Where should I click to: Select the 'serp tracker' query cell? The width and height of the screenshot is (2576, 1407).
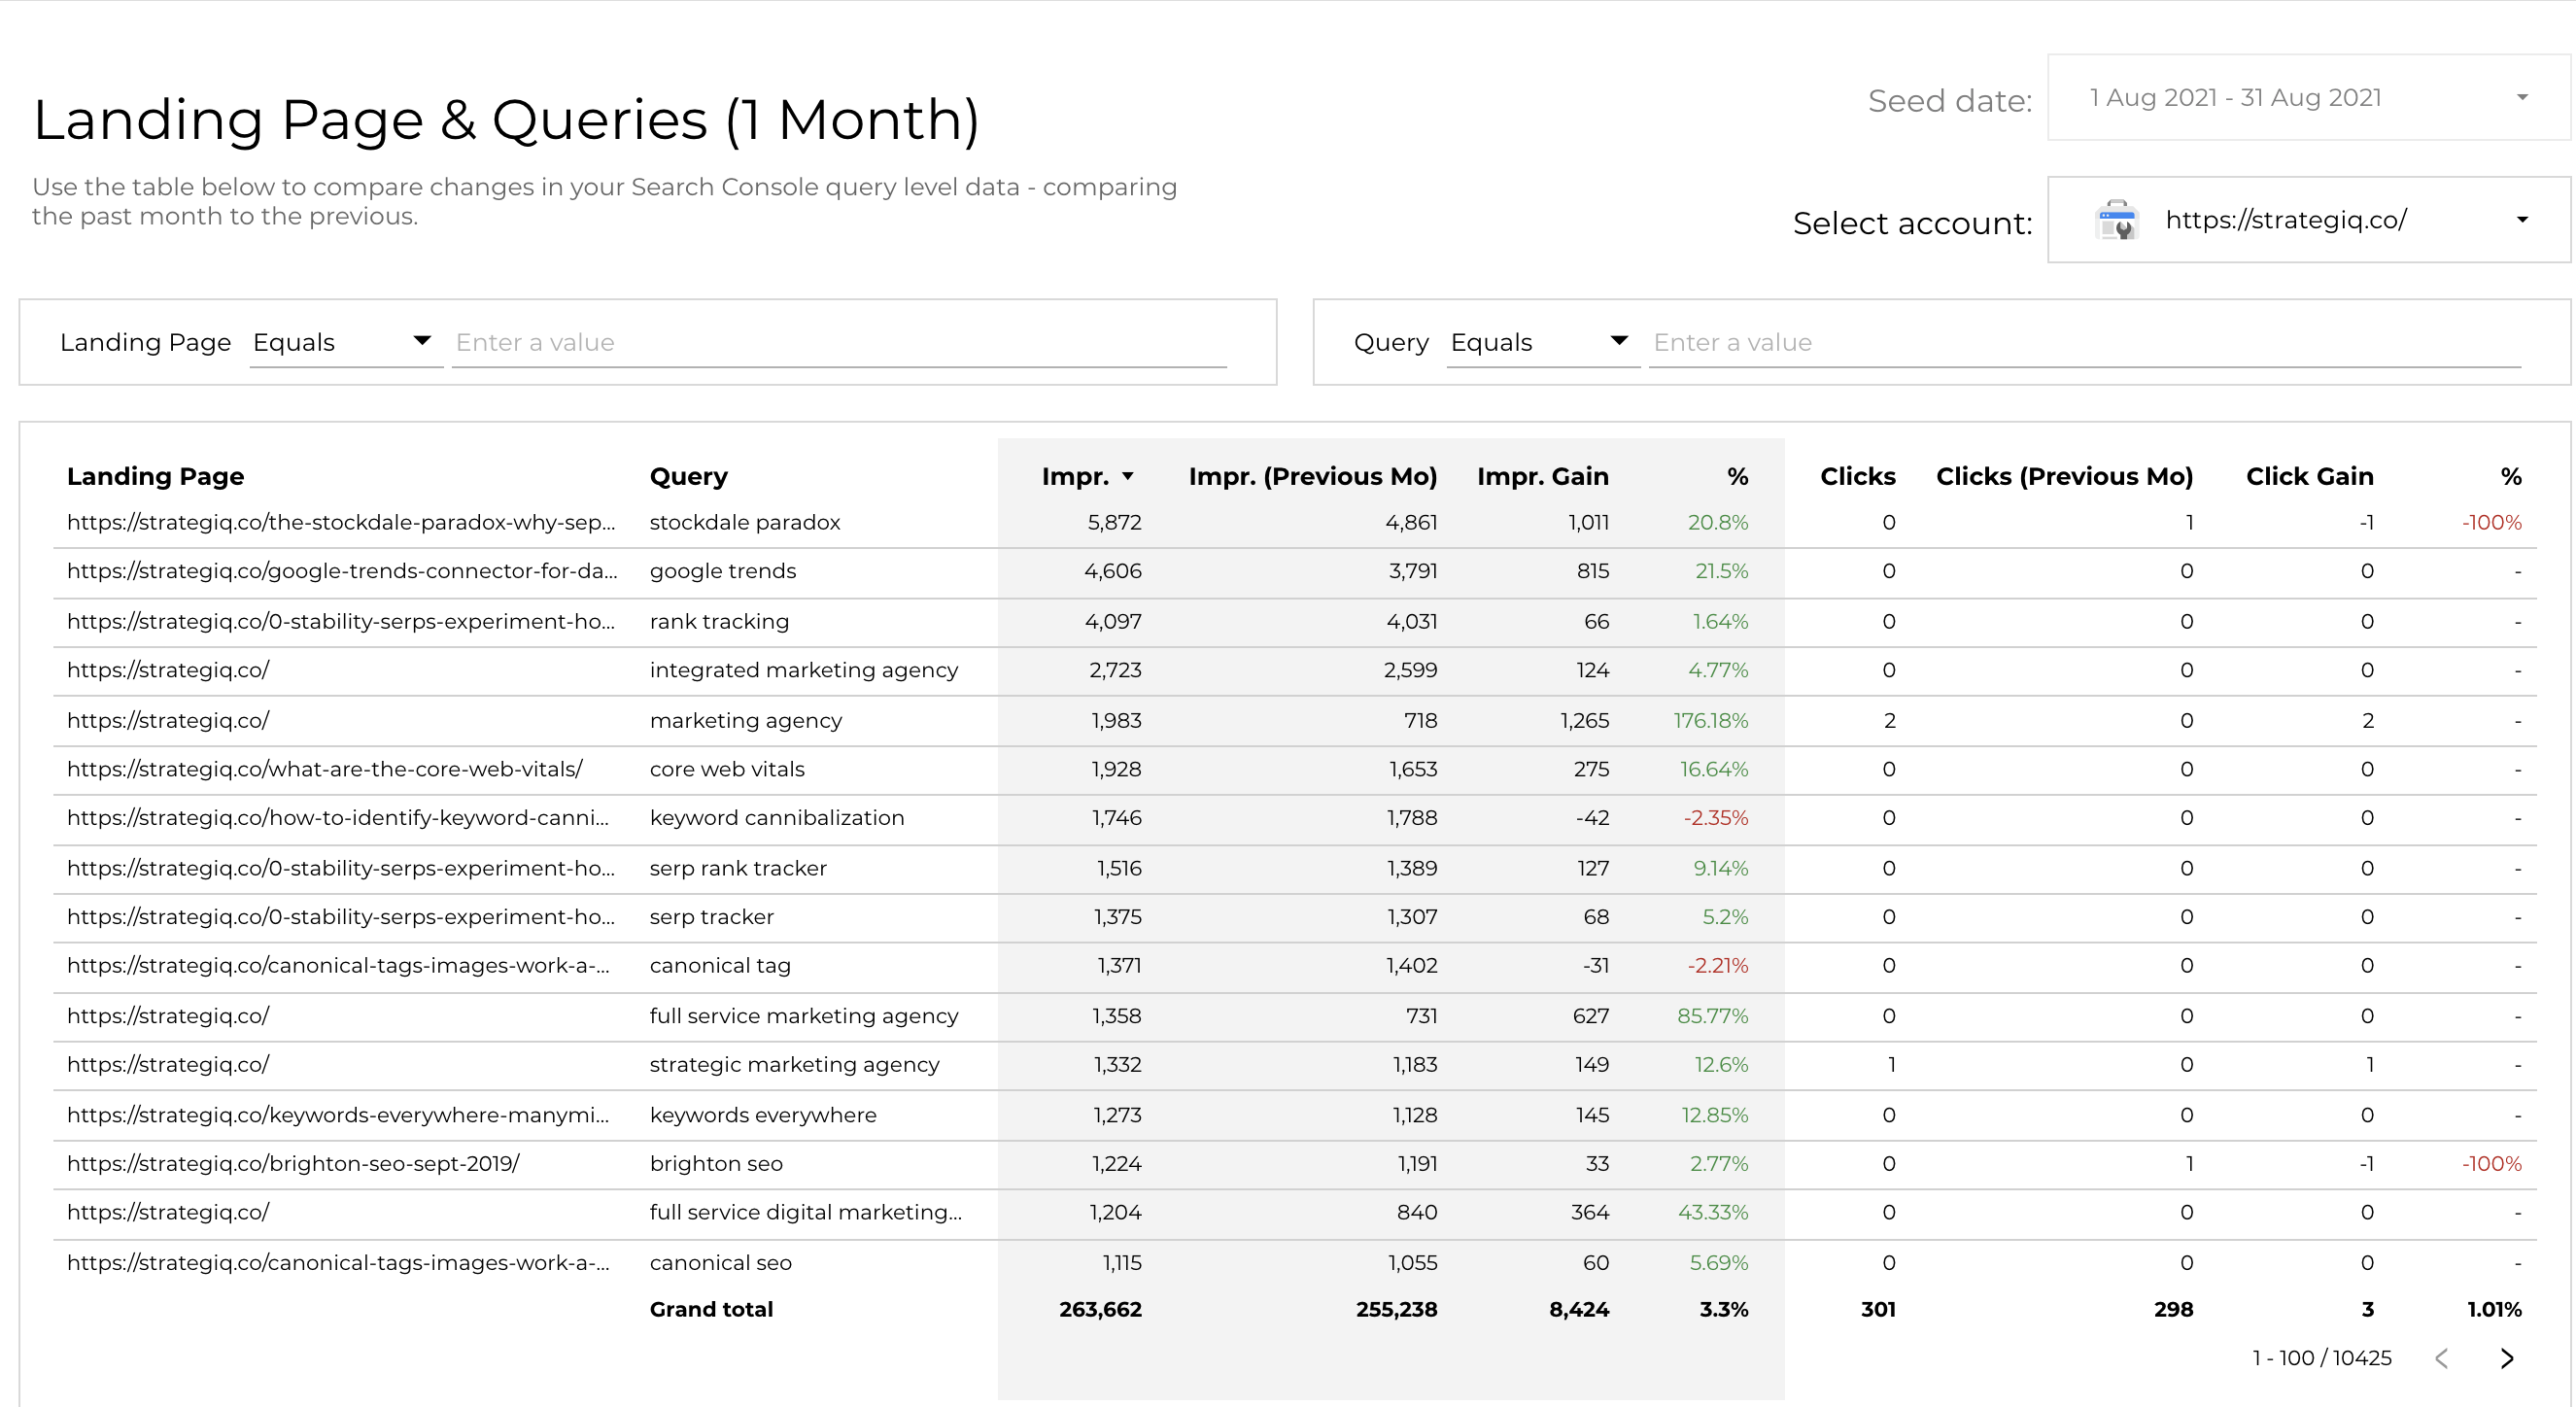pyautogui.click(x=712, y=916)
